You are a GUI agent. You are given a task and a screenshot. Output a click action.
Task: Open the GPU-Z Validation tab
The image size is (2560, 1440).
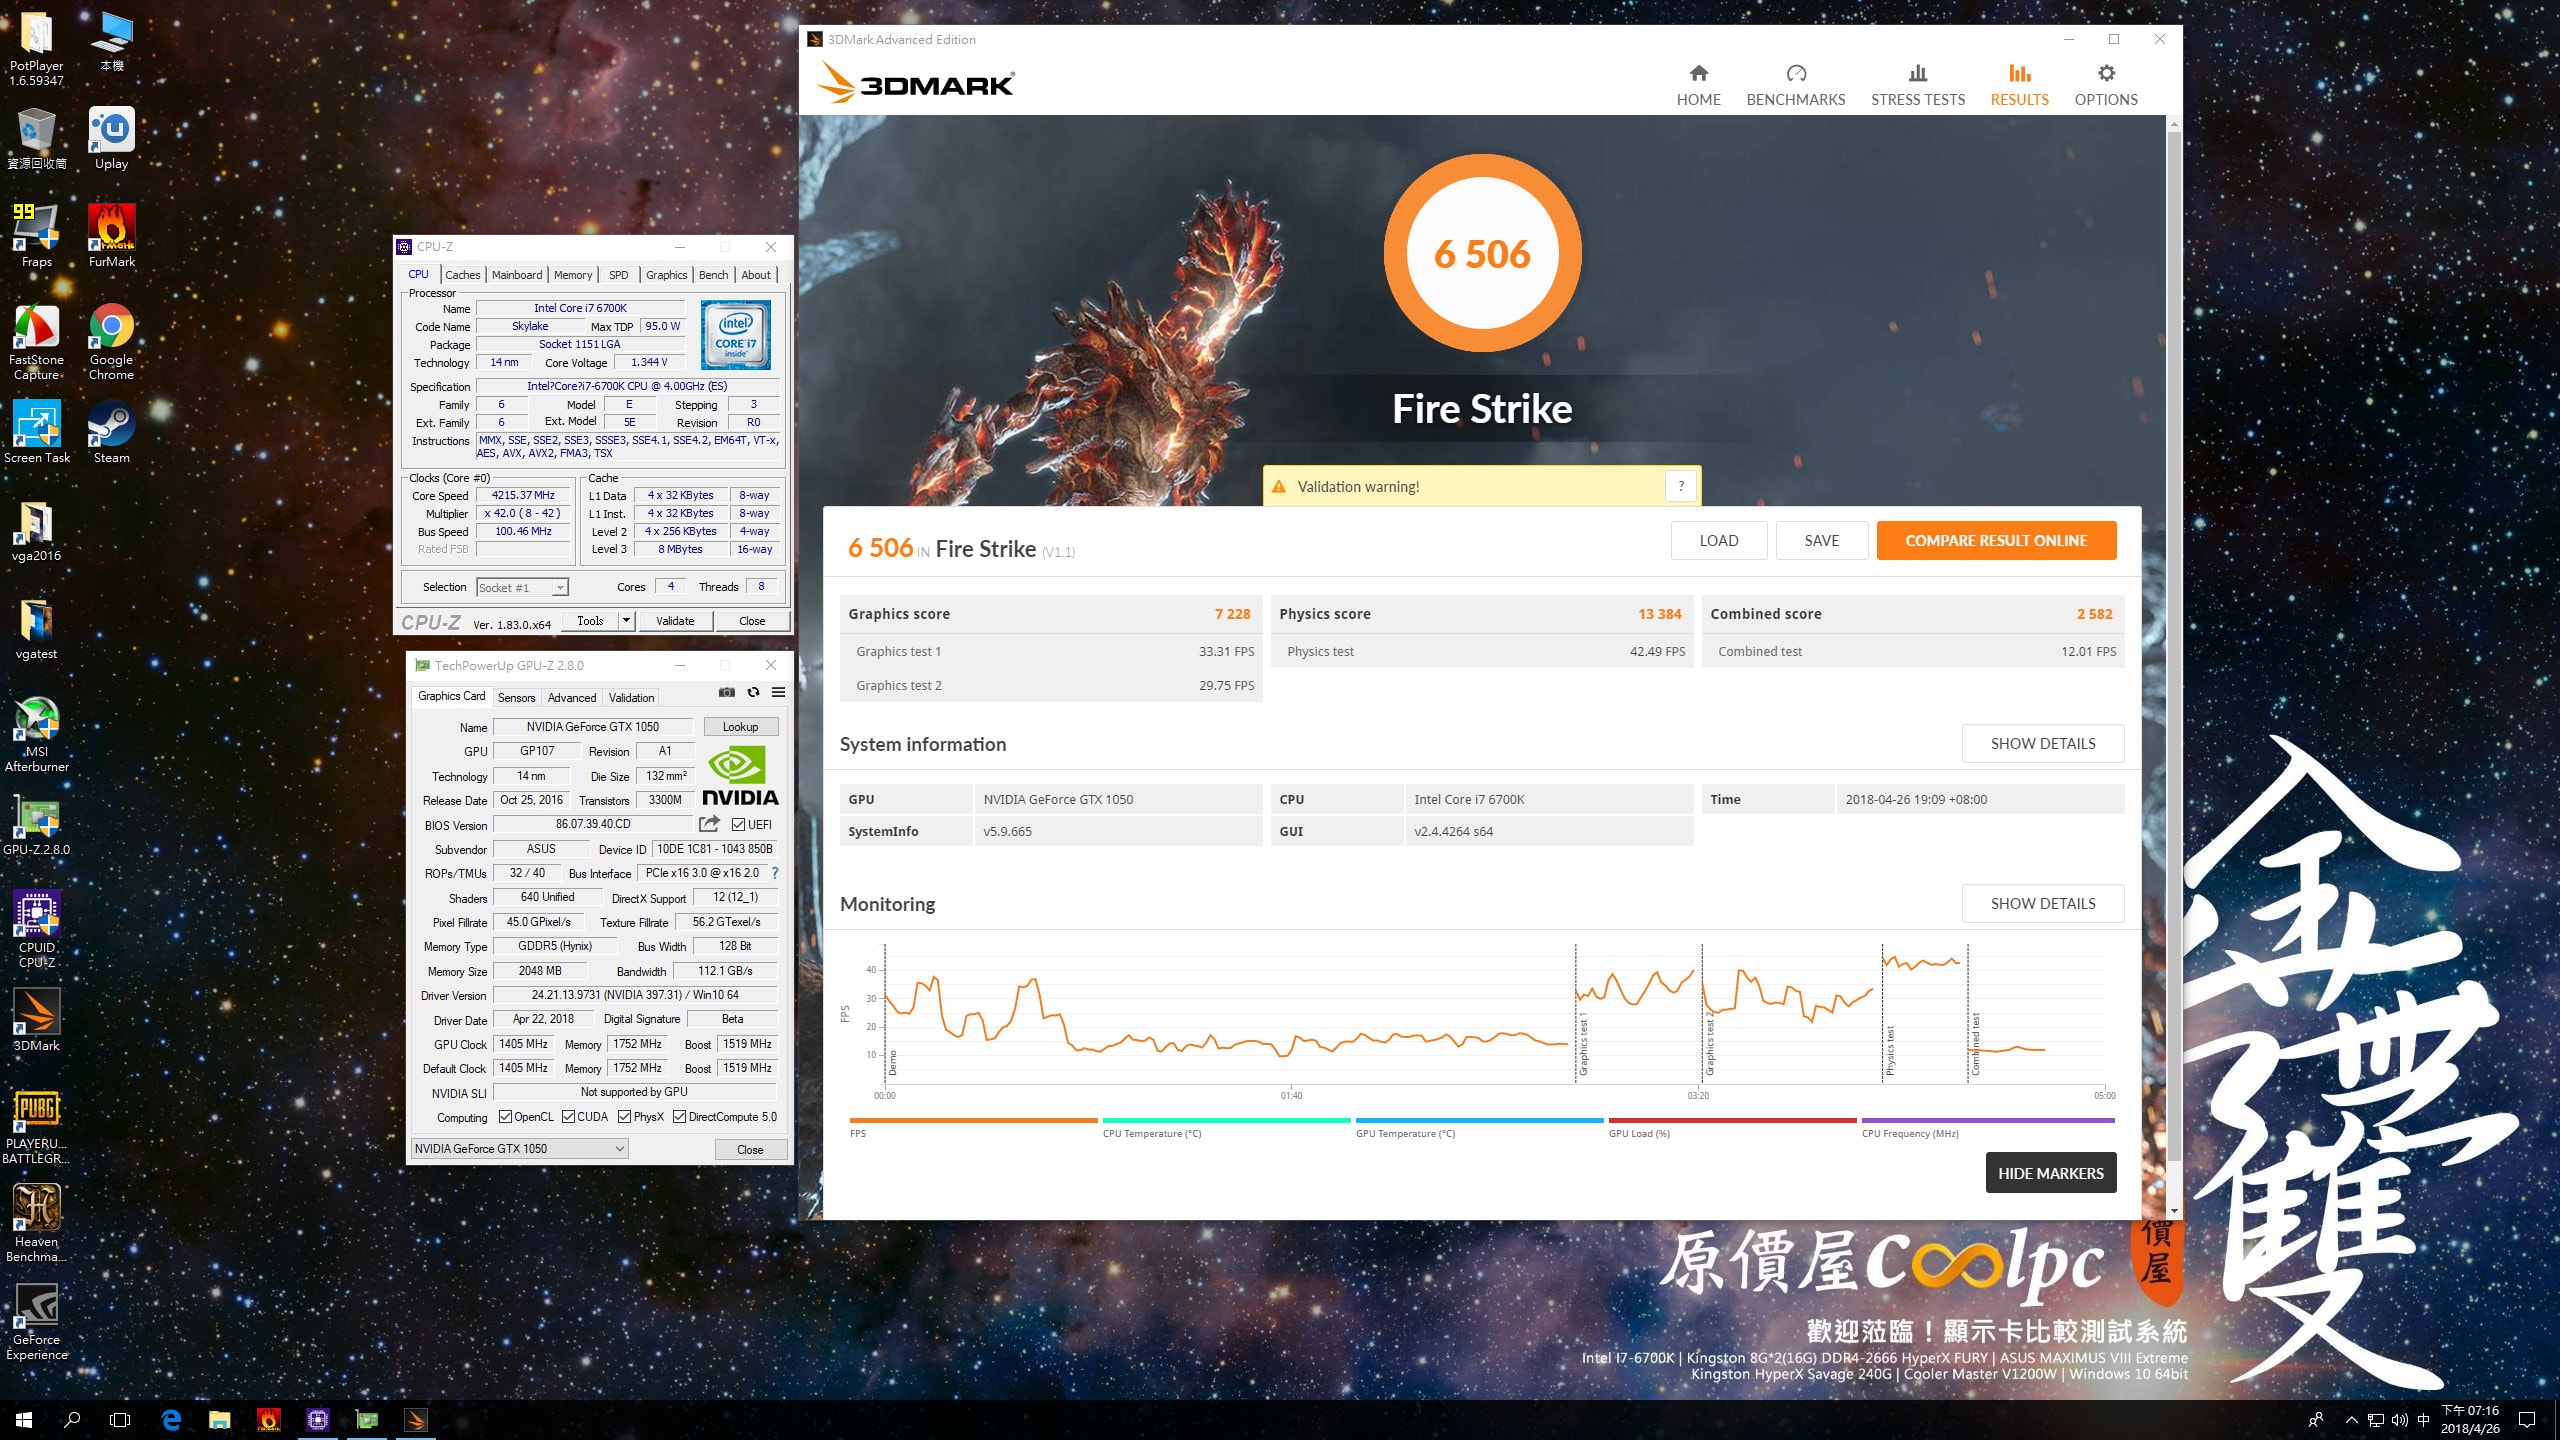pyautogui.click(x=631, y=698)
